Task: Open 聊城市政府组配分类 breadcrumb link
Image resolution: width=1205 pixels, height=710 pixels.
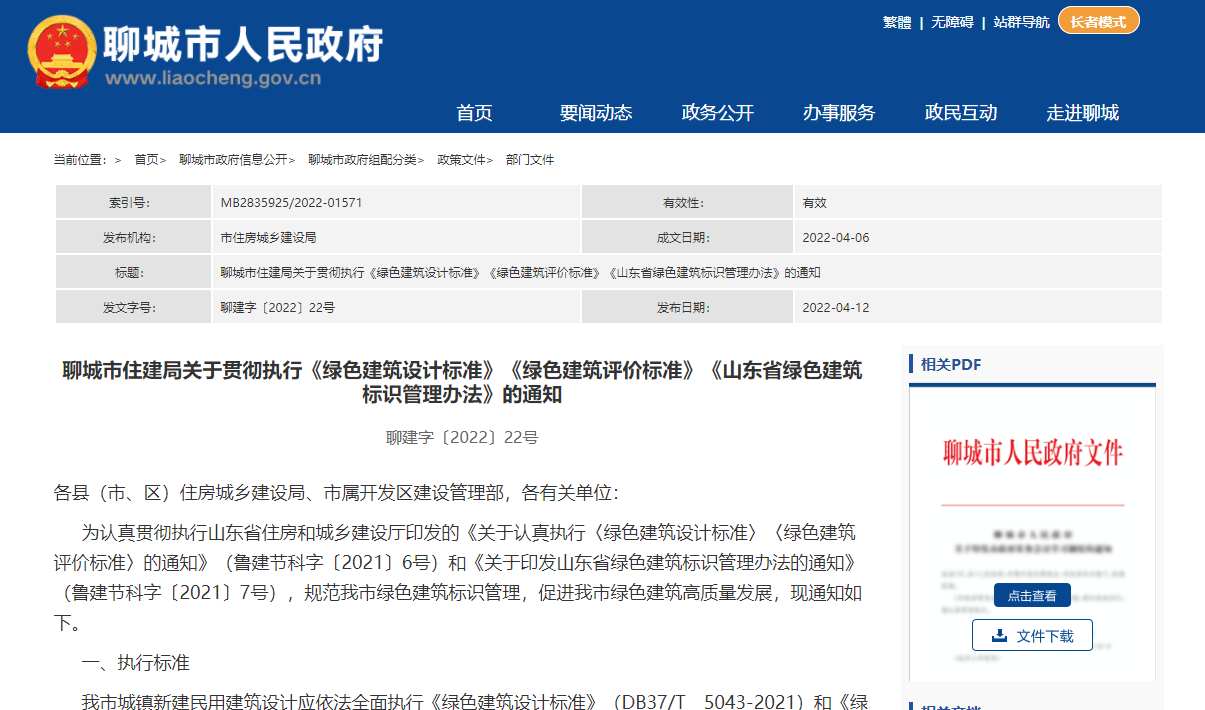Action: (362, 160)
